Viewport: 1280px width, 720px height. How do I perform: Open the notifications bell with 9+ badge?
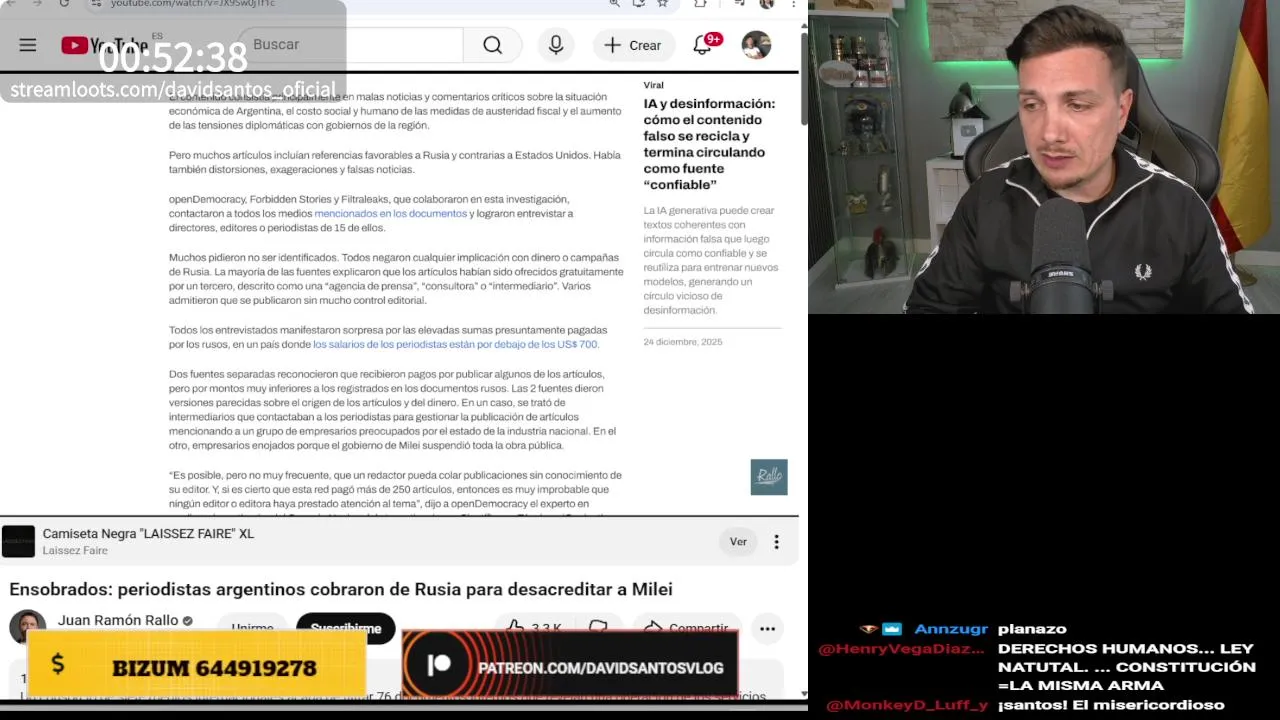point(703,45)
